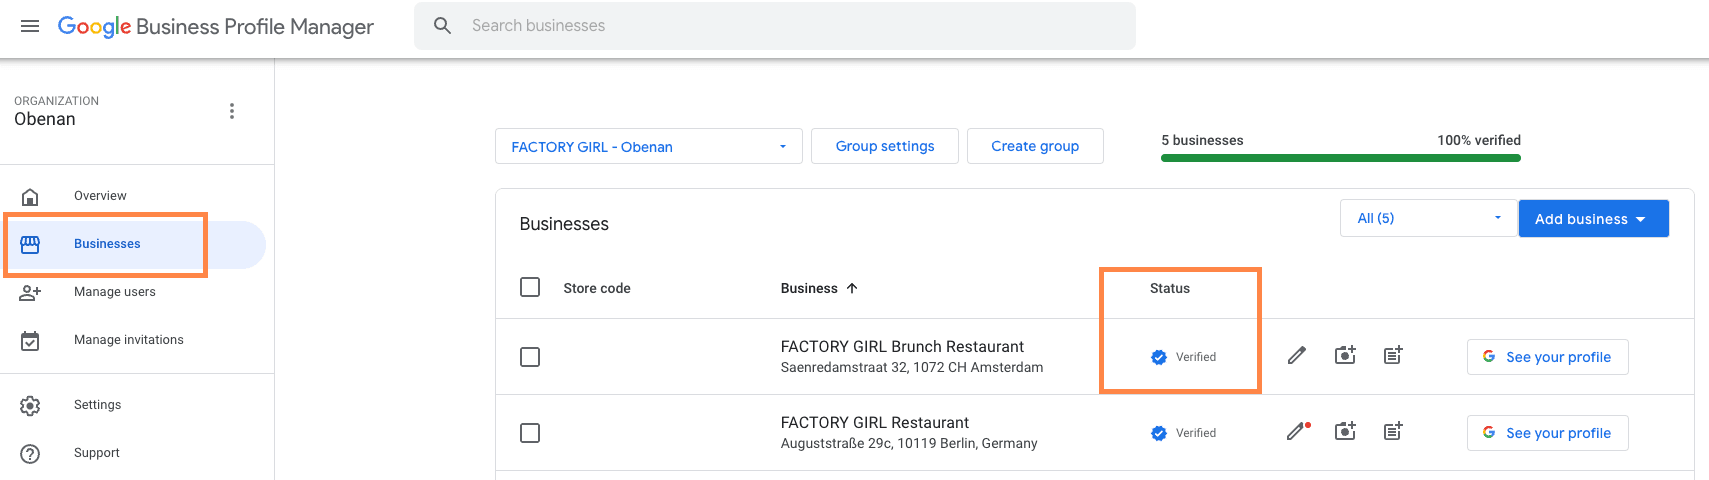Open the All (5) filter dropdown
Viewport: 1709px width, 480px height.
click(x=1428, y=218)
